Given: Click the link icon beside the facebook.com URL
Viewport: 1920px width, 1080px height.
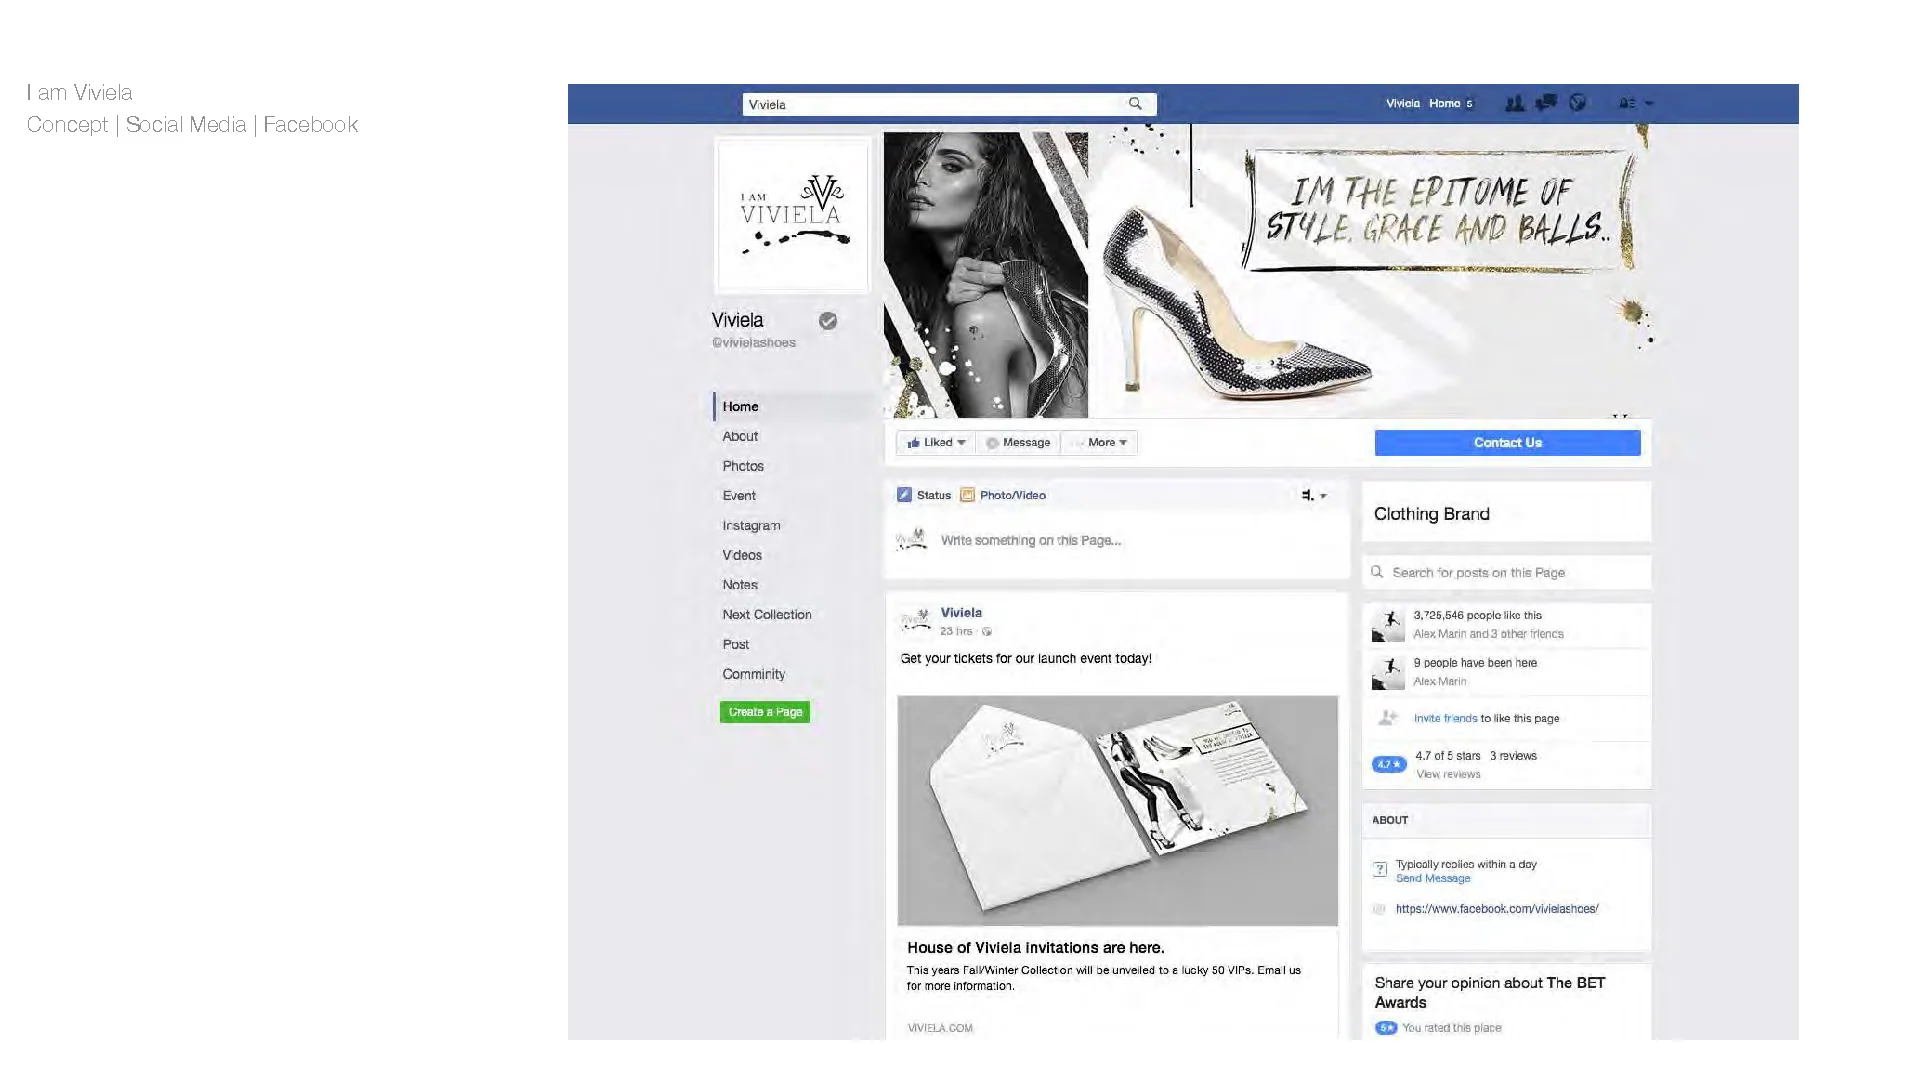Looking at the screenshot, I should 1379,909.
